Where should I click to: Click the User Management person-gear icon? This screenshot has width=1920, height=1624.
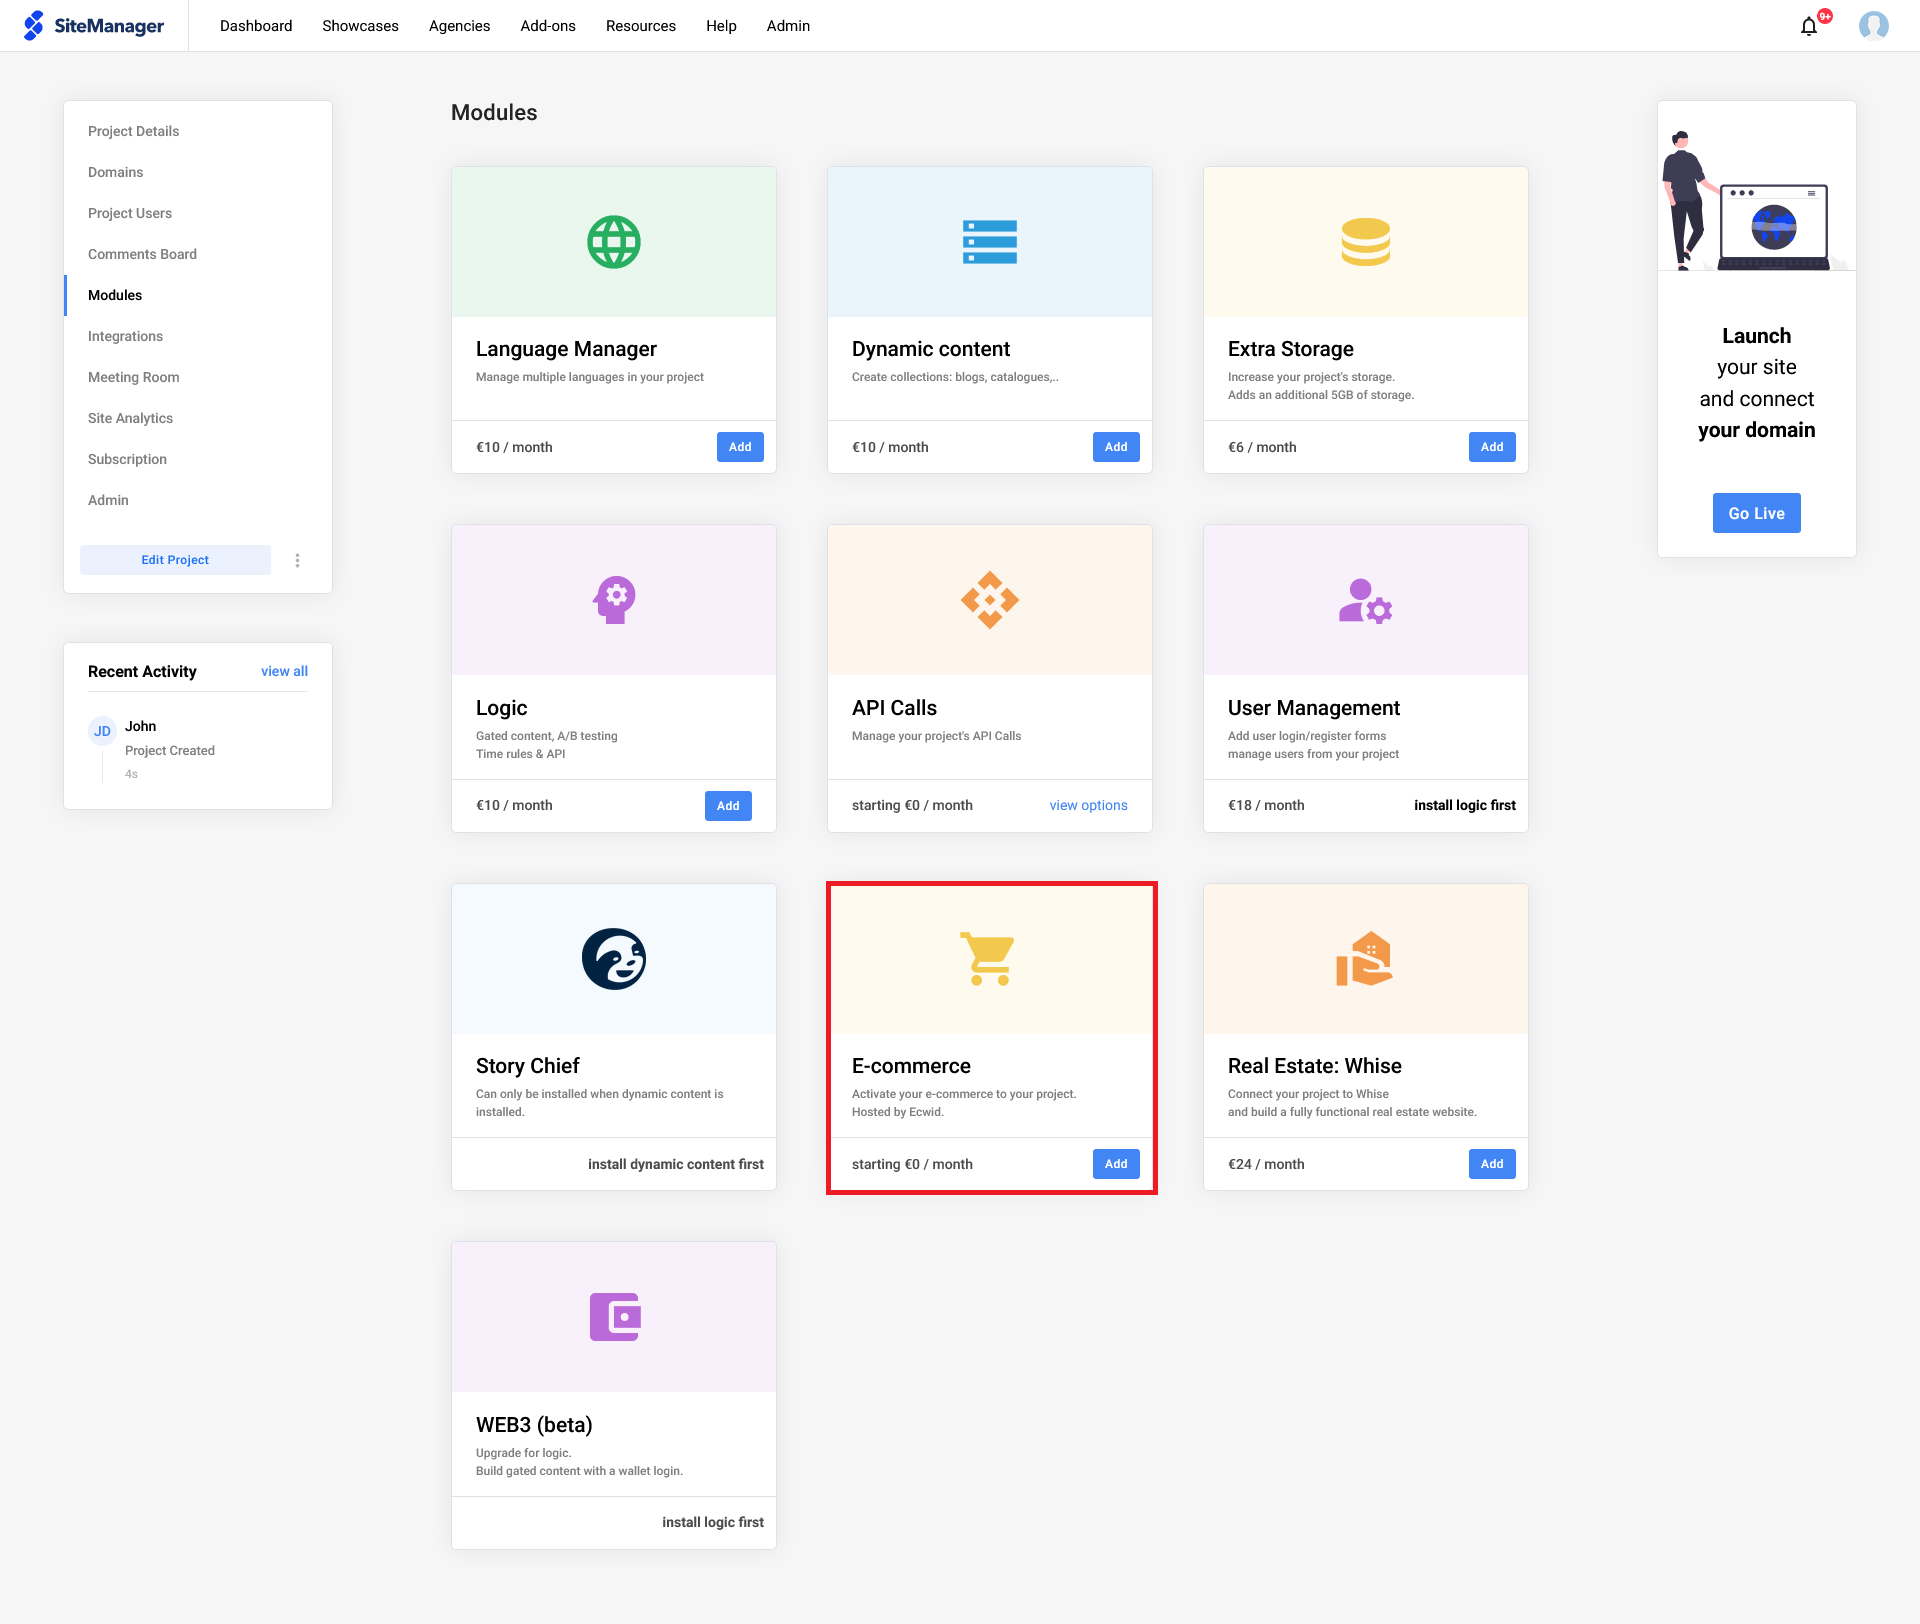1366,601
